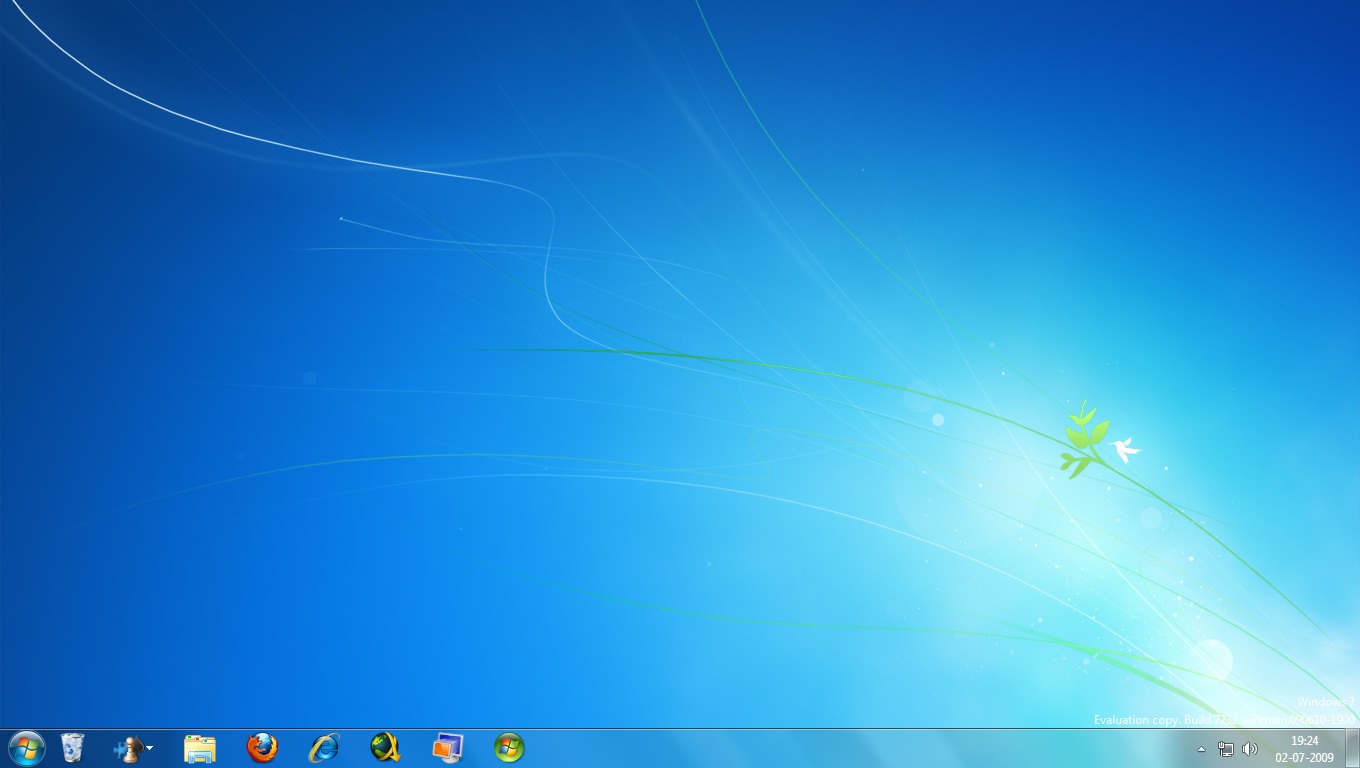Viewport: 1360px width, 768px height.
Task: Click the 19:24 time in the tray
Action: [x=1304, y=741]
